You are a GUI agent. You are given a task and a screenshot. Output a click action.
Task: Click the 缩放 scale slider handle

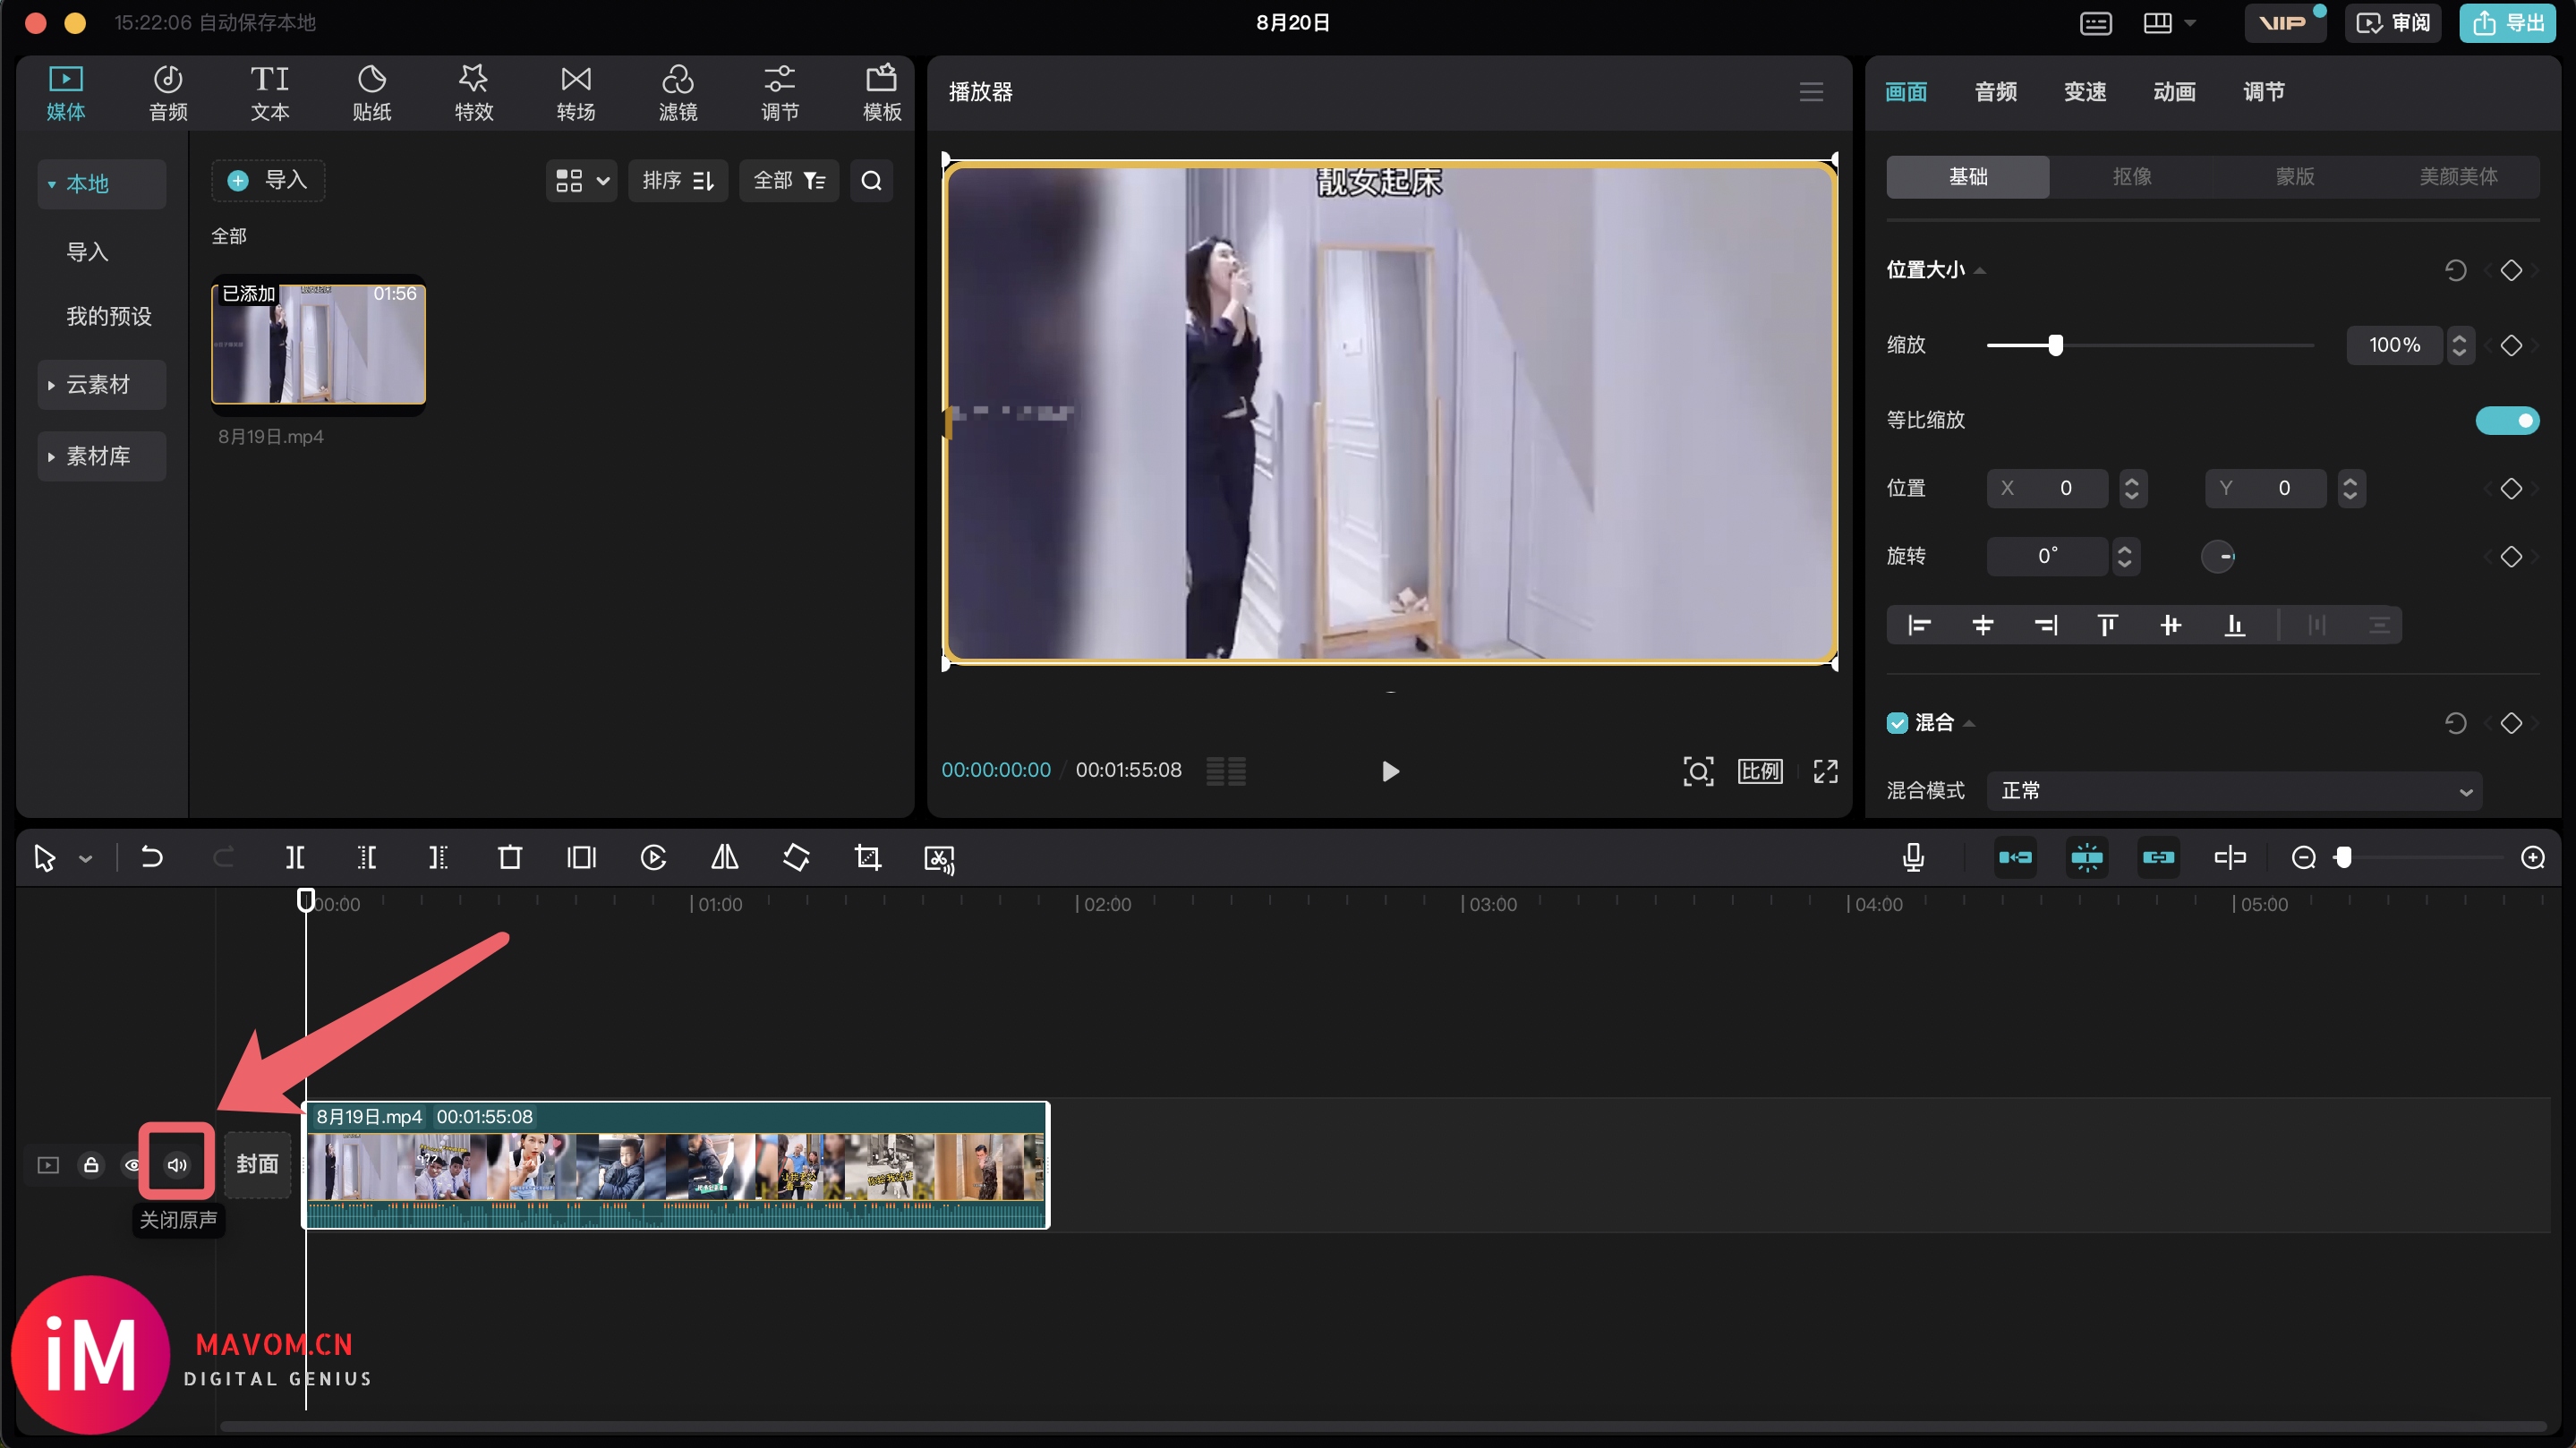[x=2055, y=345]
